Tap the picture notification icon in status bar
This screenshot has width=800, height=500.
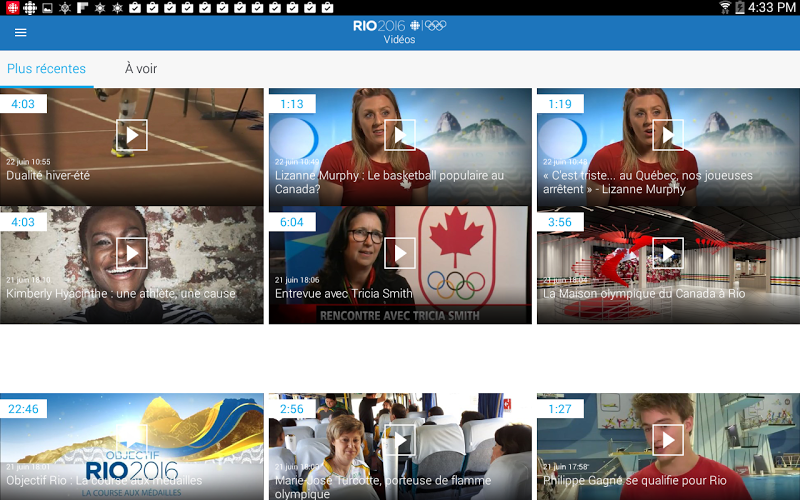(x=47, y=8)
